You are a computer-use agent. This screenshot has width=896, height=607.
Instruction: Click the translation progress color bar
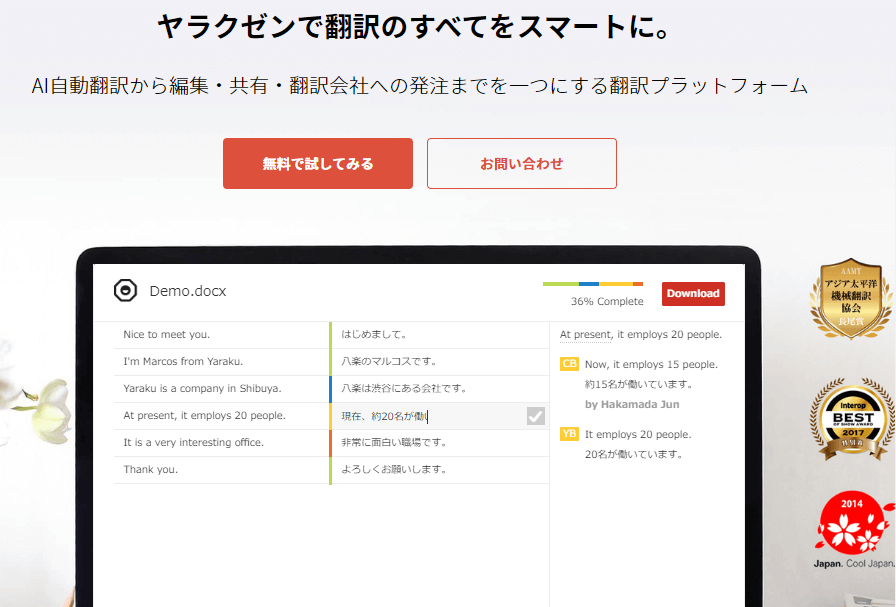(593, 284)
